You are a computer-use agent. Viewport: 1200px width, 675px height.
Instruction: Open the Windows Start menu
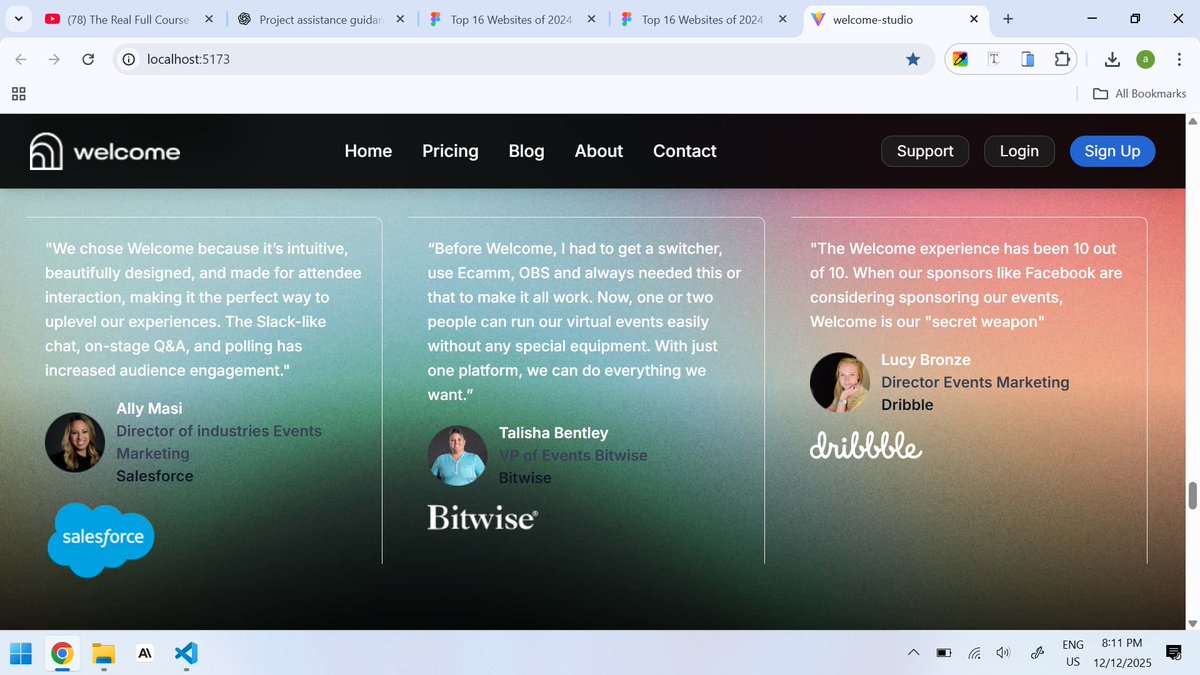point(21,654)
